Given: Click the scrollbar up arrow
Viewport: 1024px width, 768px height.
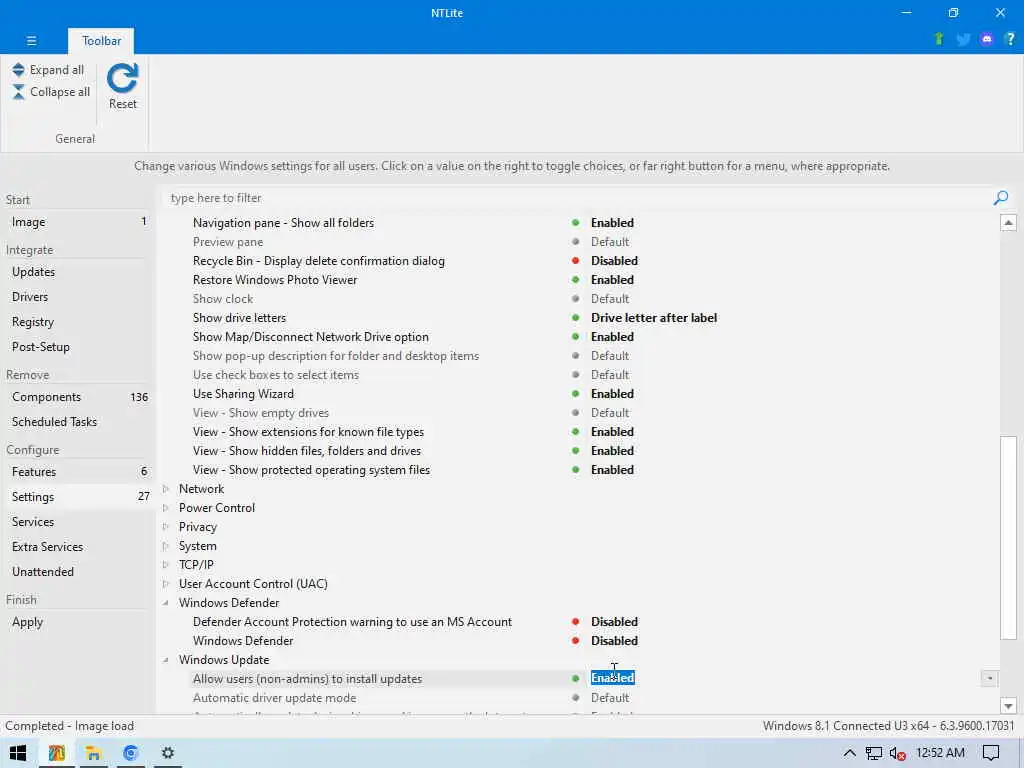Looking at the screenshot, I should pyautogui.click(x=1008, y=223).
